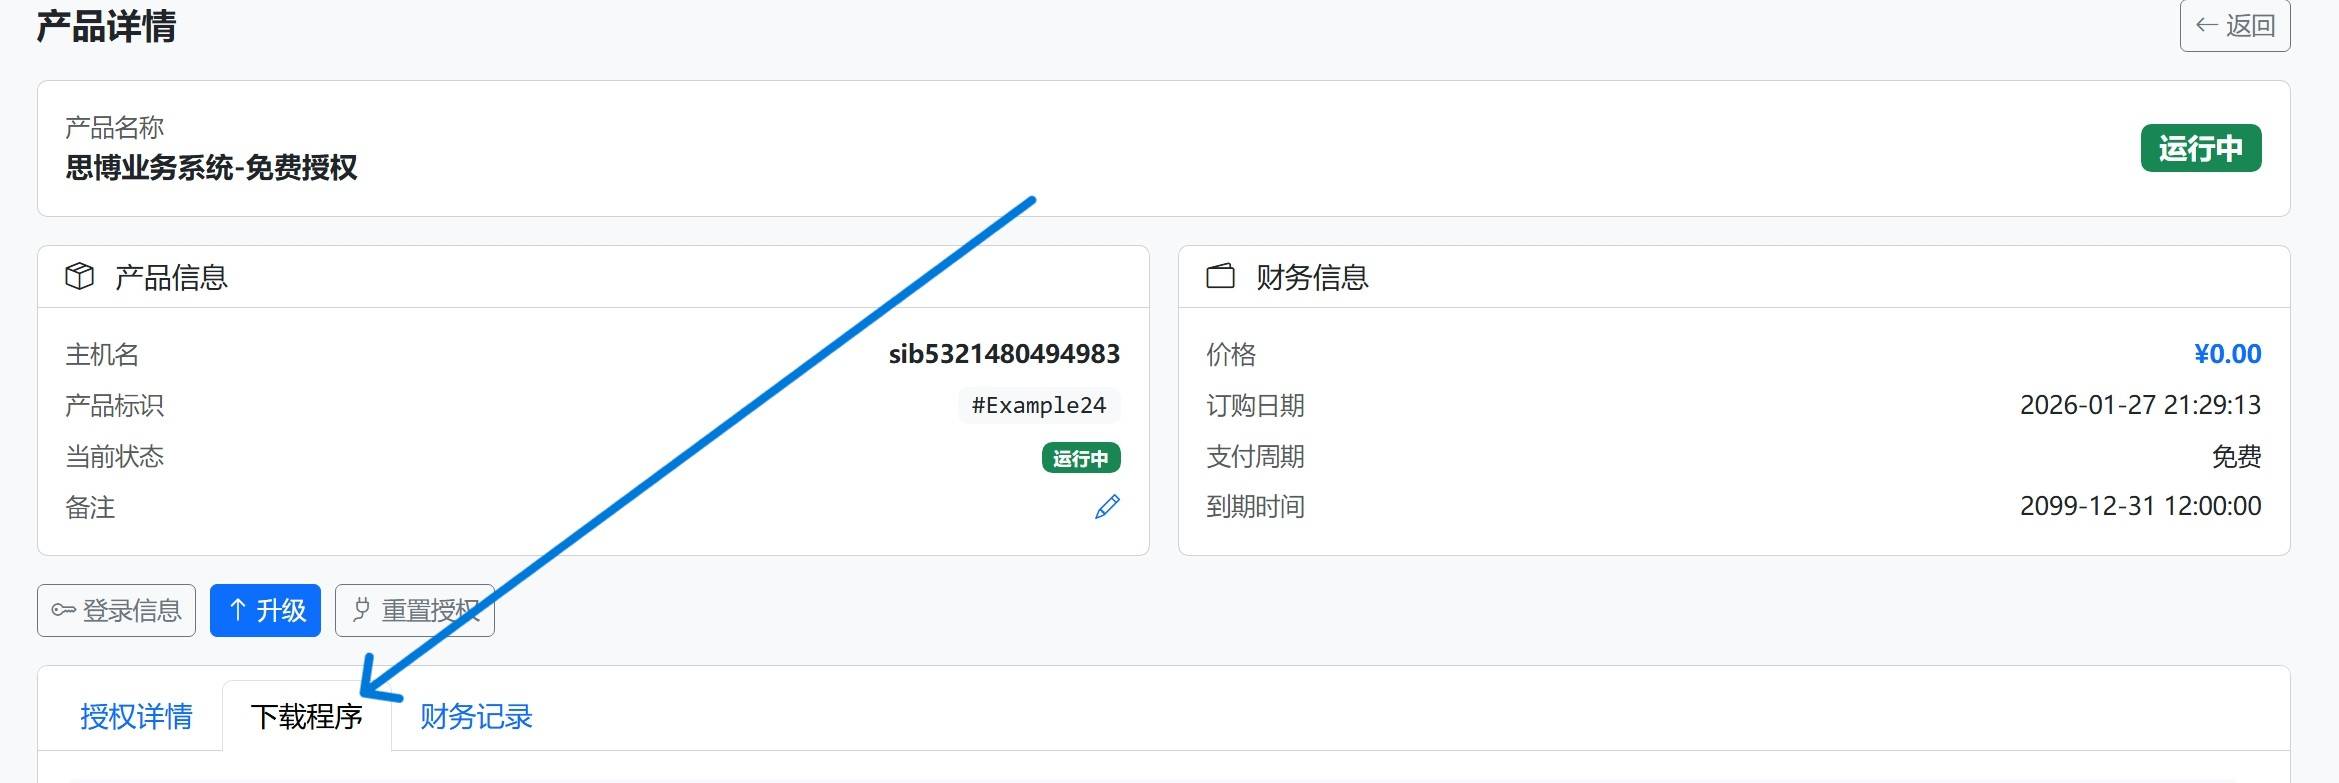Click the hostname sib5321480494983
The height and width of the screenshot is (783, 2339).
click(1003, 354)
